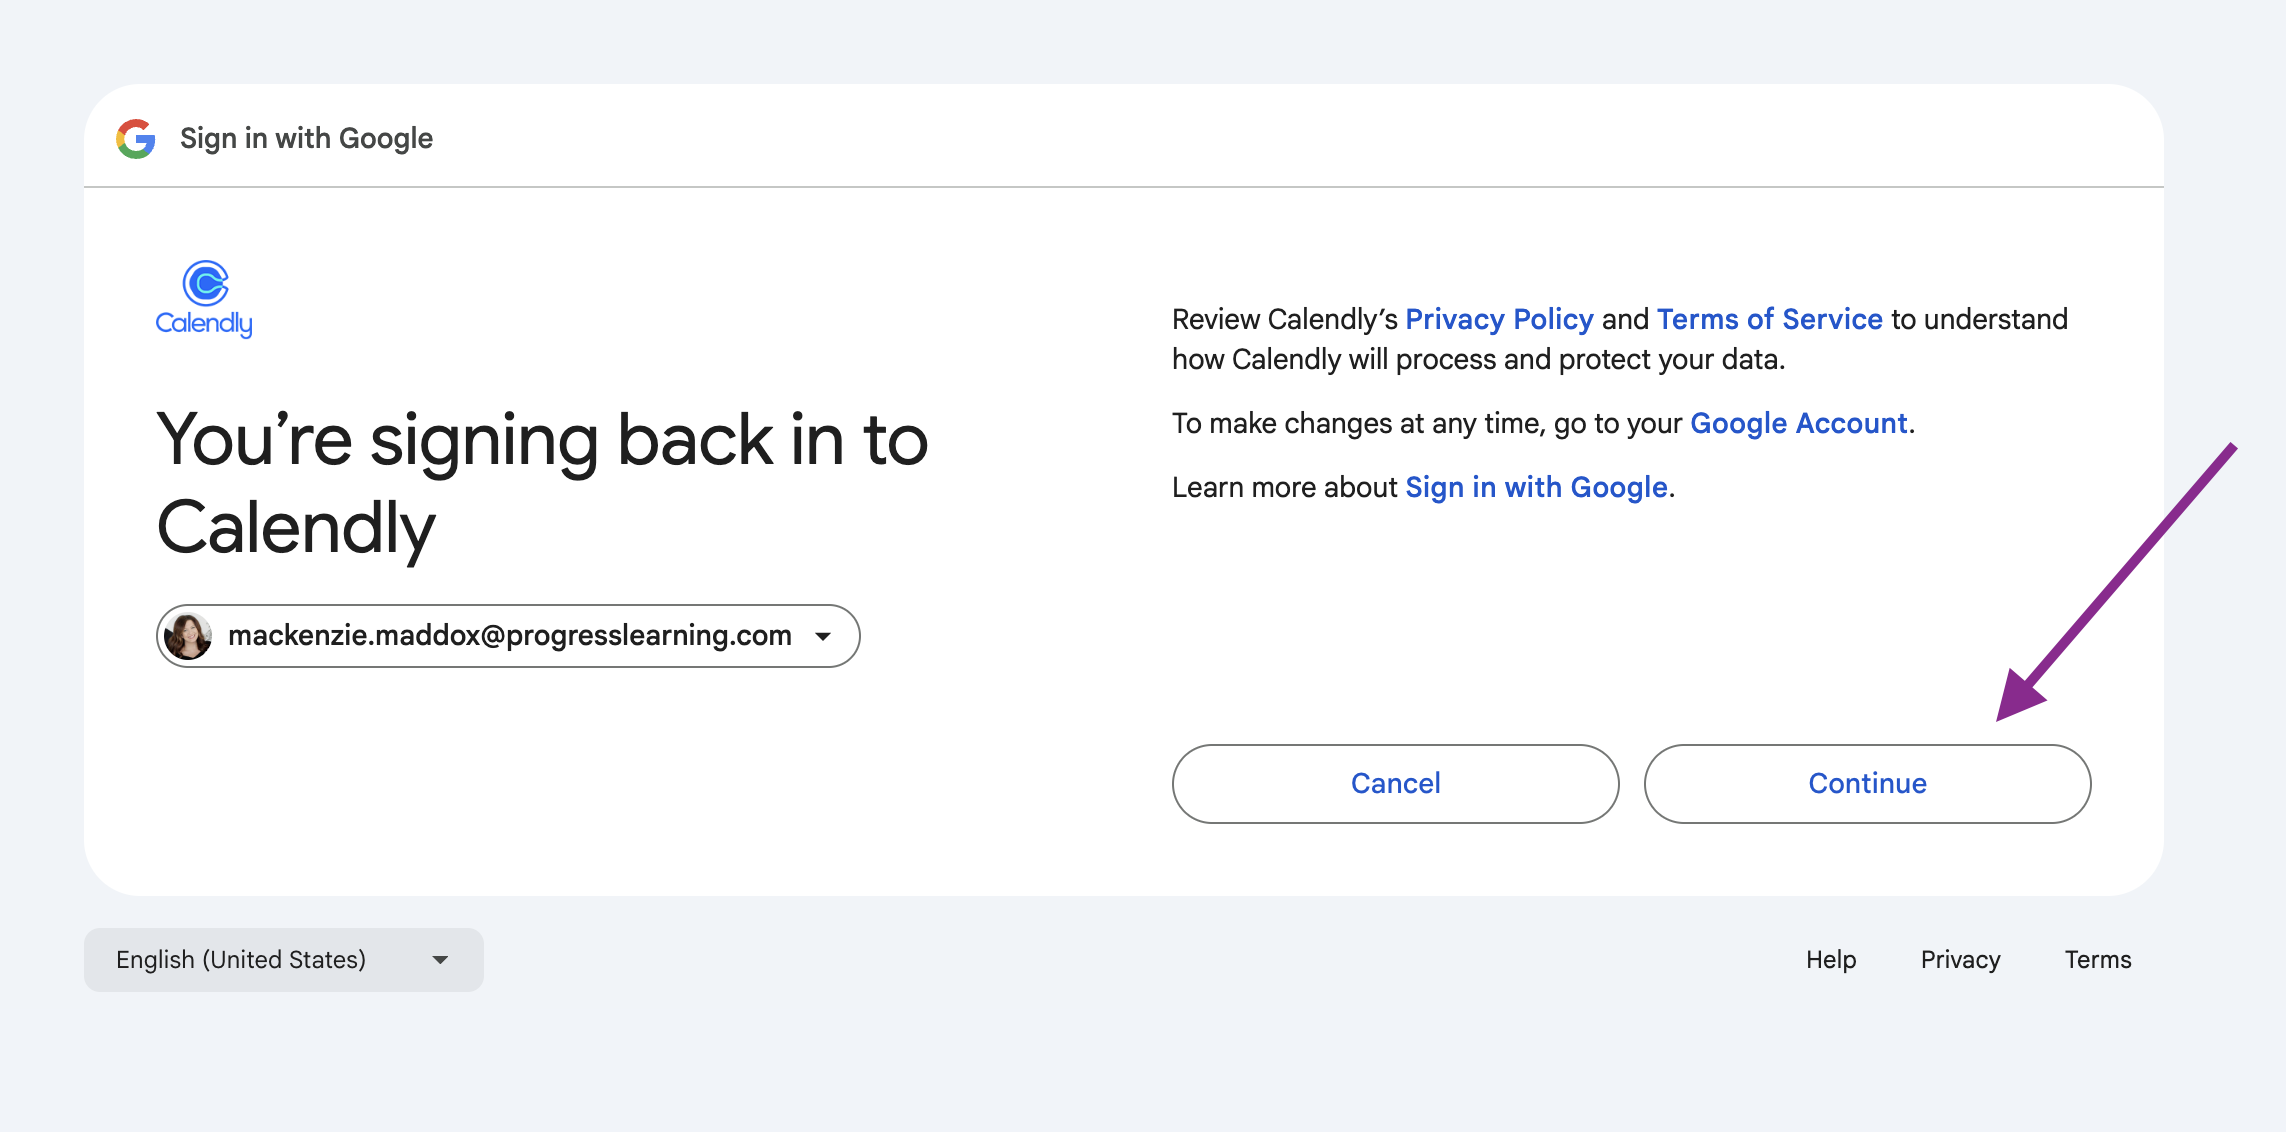Open the Terms of Service link
The height and width of the screenshot is (1132, 2286).
pyautogui.click(x=1769, y=319)
